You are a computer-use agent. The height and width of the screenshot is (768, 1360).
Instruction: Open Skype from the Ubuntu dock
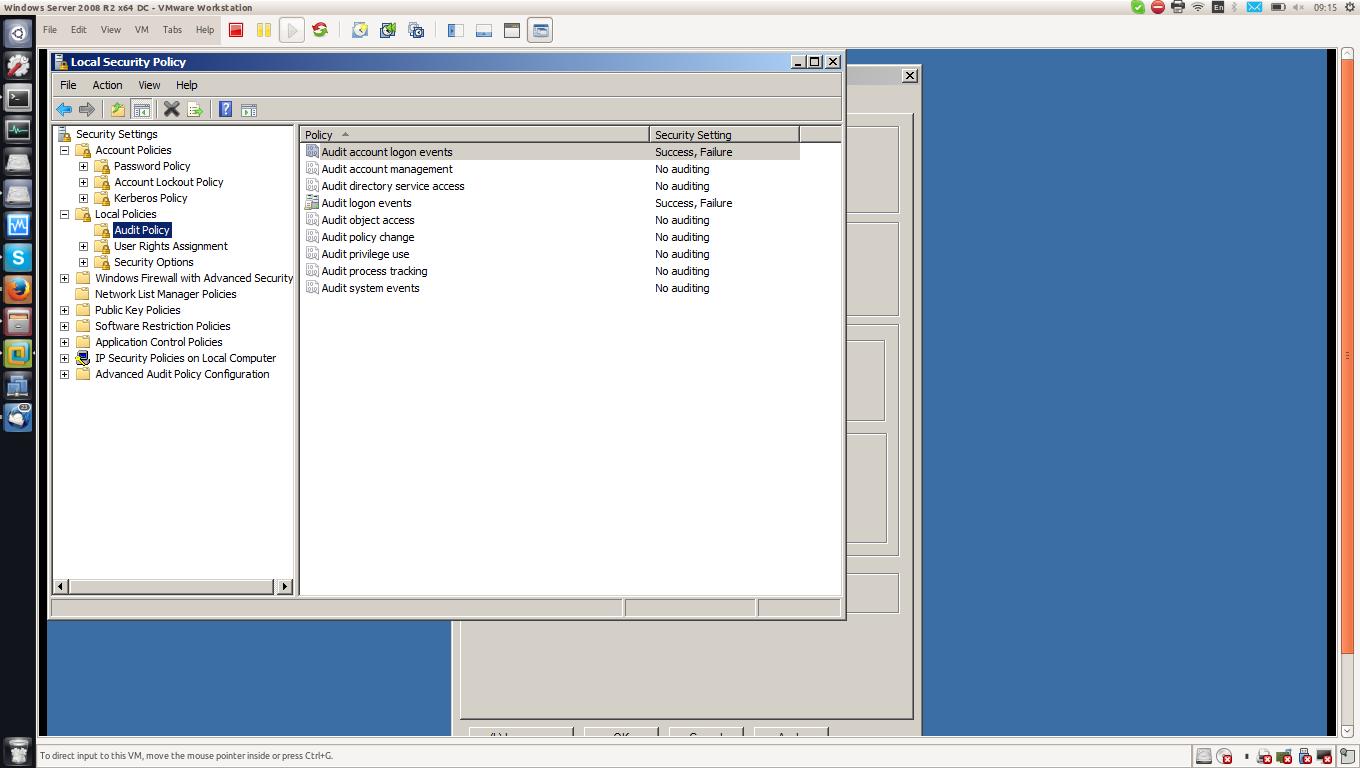18,258
